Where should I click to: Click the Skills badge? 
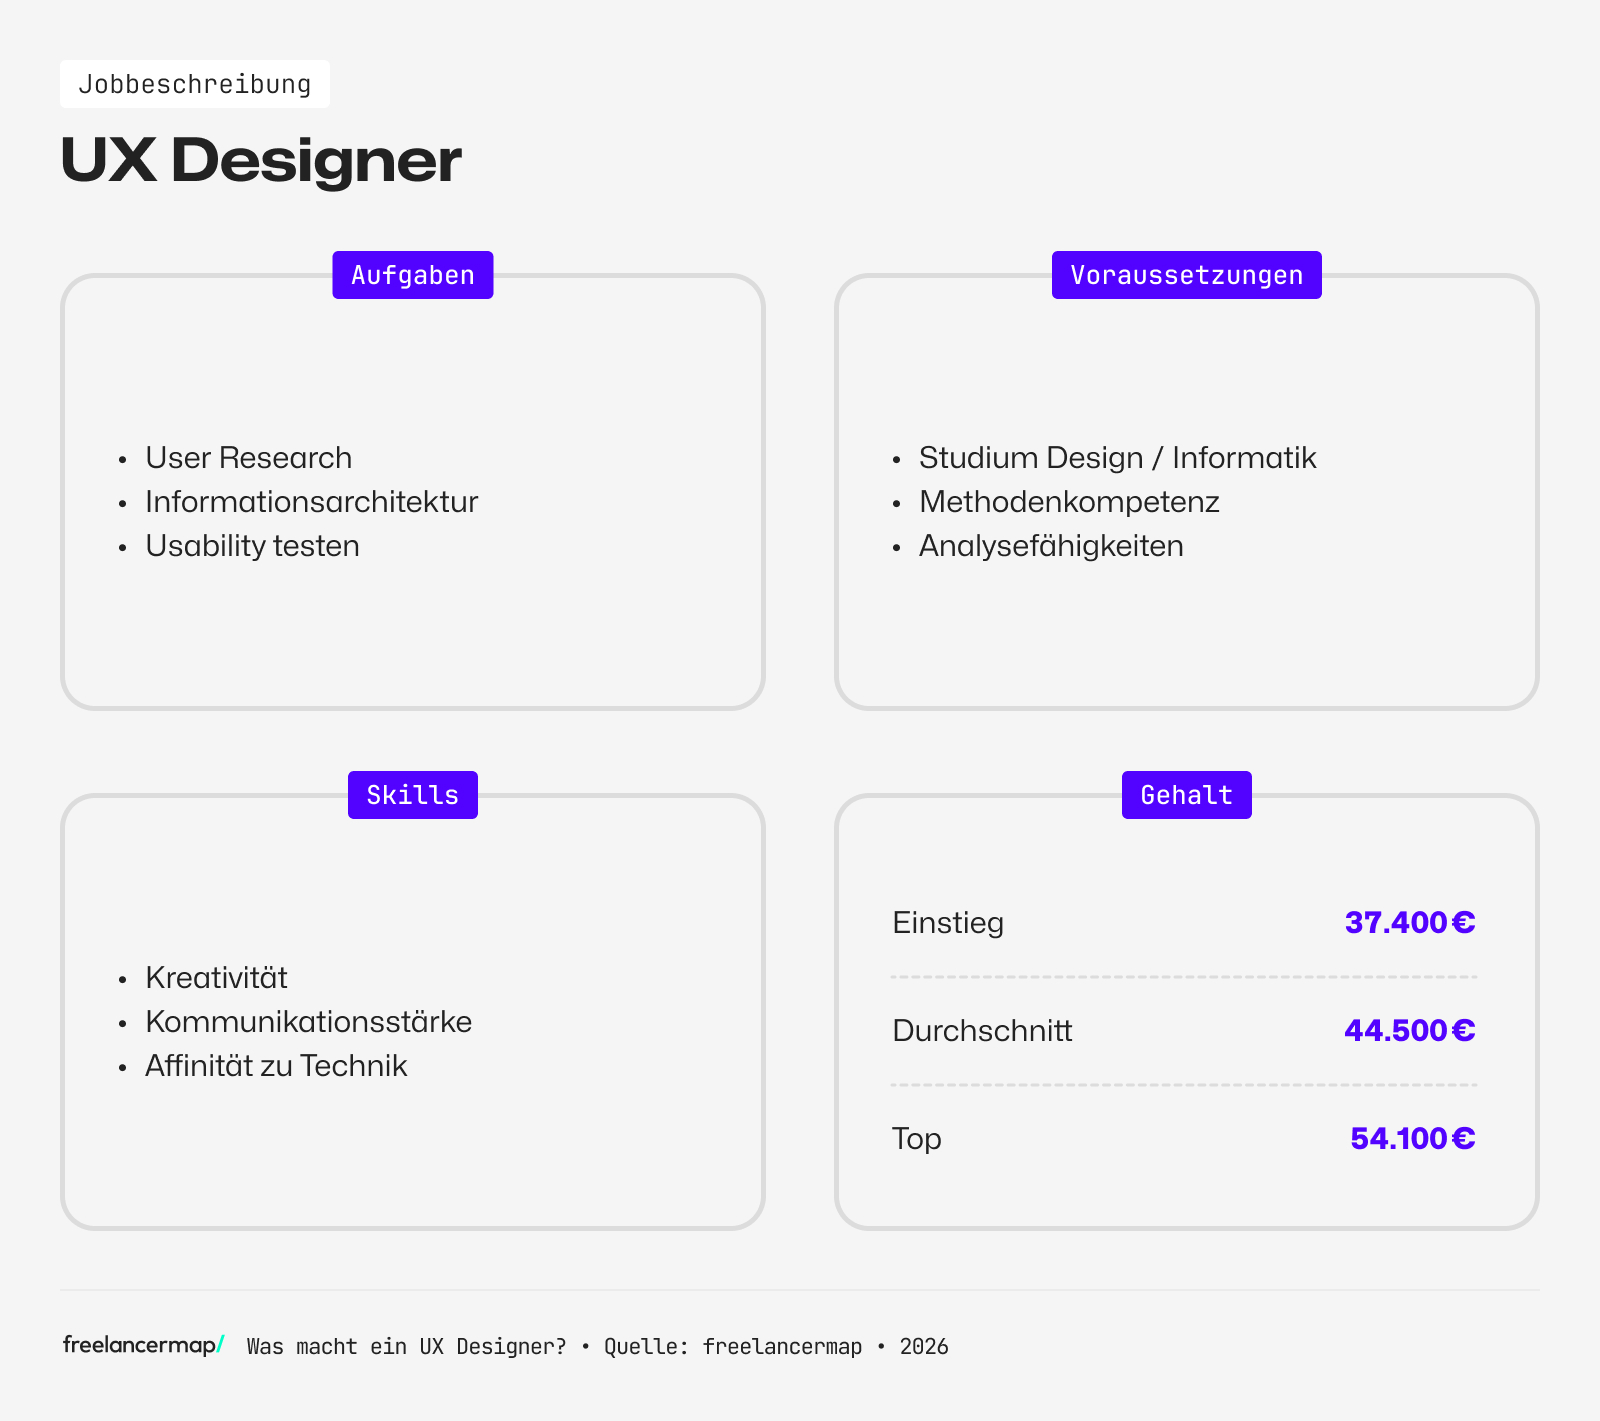[x=412, y=794]
